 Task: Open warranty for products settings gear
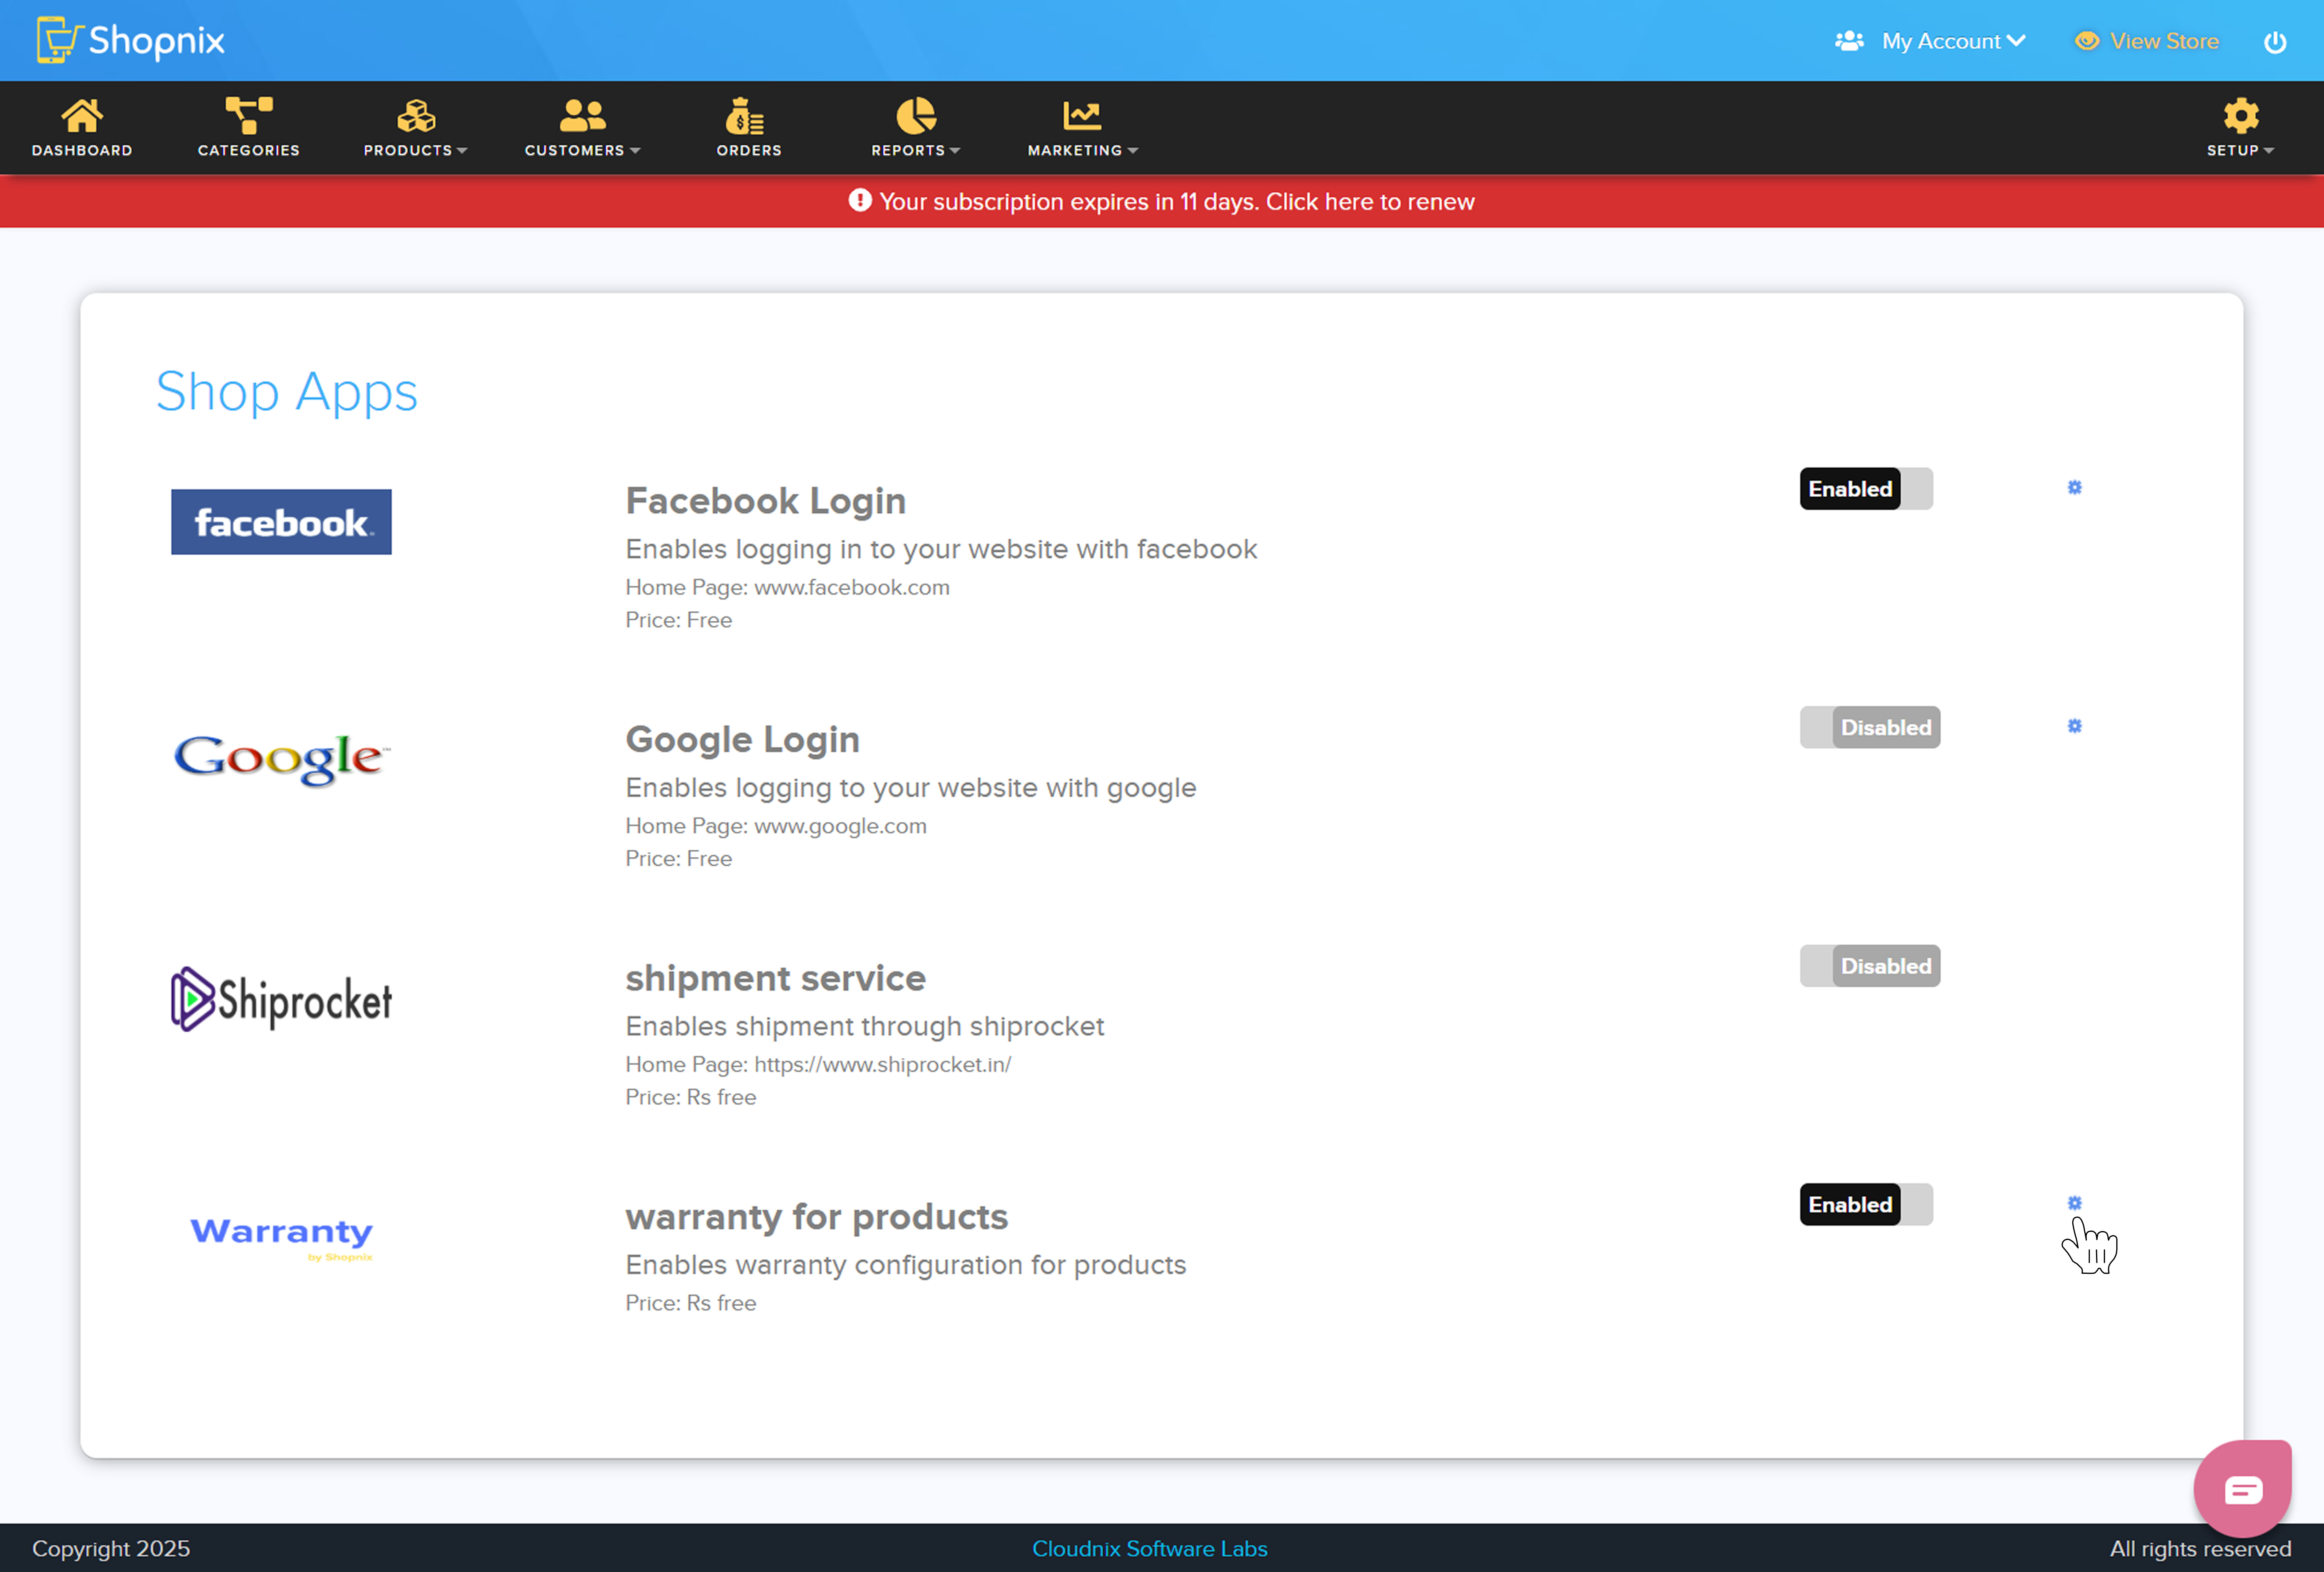(2075, 1203)
